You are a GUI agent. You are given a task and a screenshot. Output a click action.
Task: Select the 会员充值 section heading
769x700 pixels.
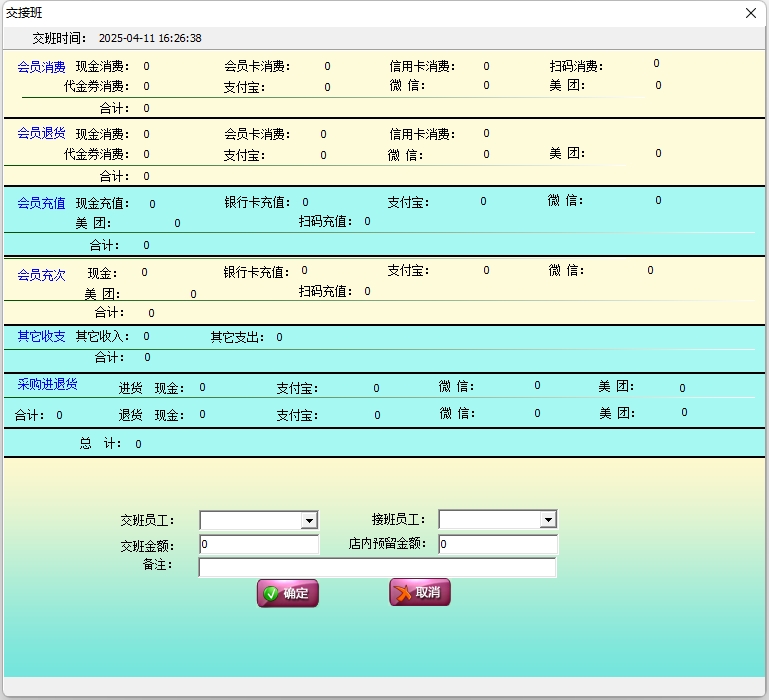click(41, 203)
